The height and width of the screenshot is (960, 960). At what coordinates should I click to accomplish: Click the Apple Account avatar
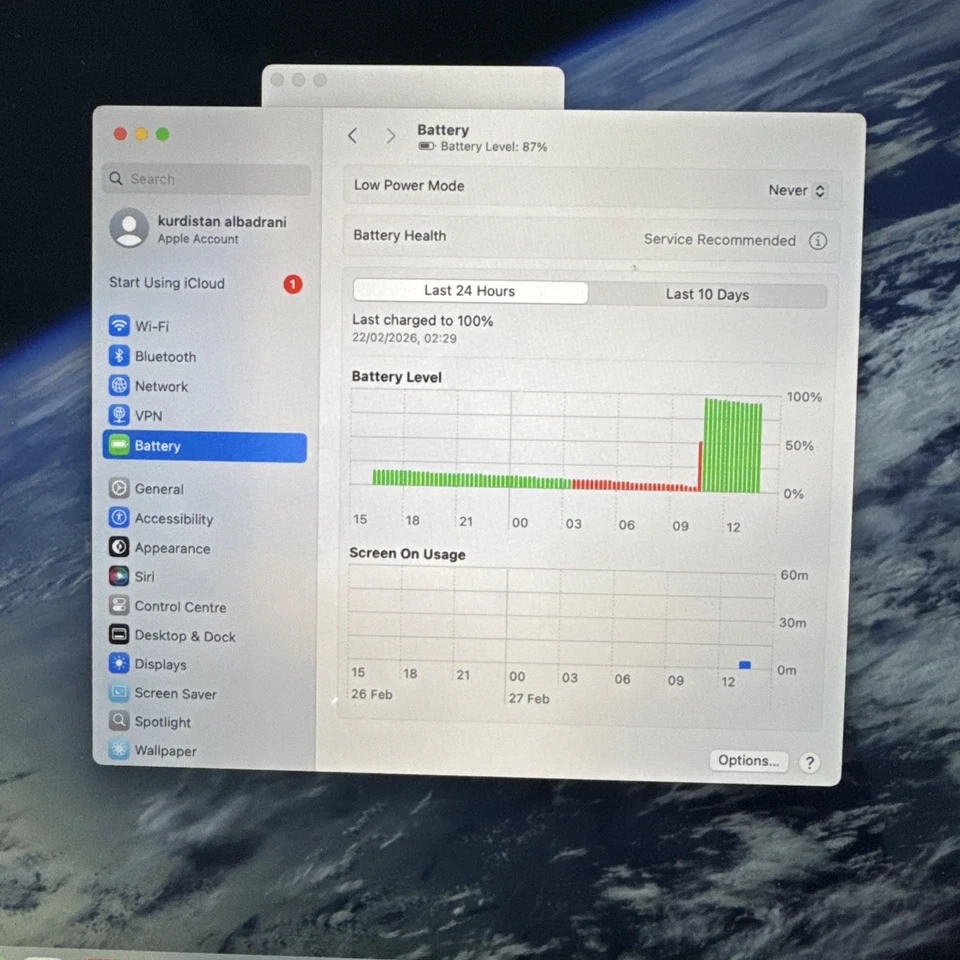pos(129,228)
